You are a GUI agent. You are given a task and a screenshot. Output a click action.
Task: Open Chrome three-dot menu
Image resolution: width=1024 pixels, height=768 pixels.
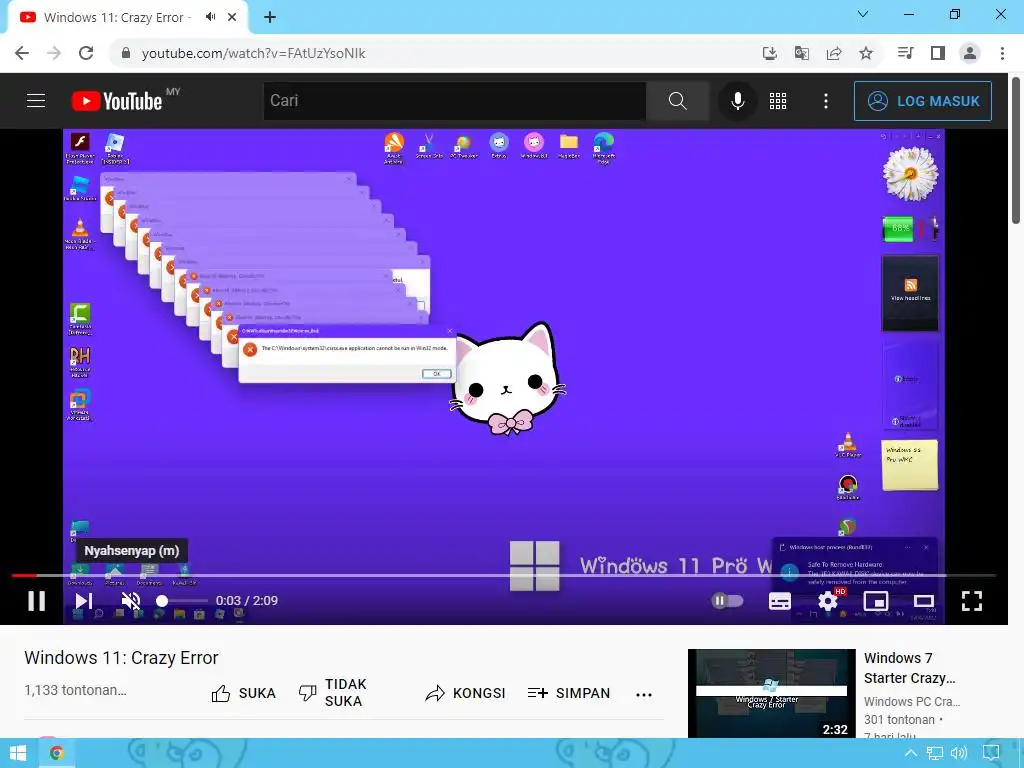click(1002, 53)
